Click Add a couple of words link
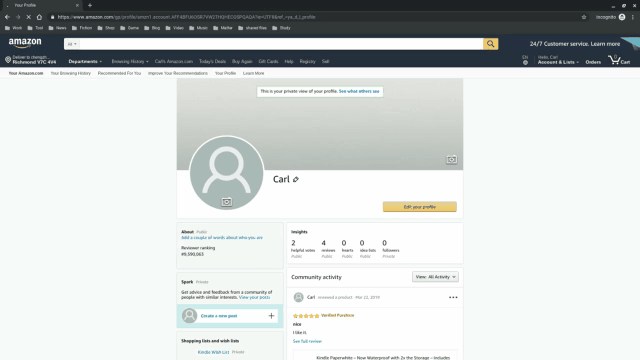640x360 pixels. point(222,238)
